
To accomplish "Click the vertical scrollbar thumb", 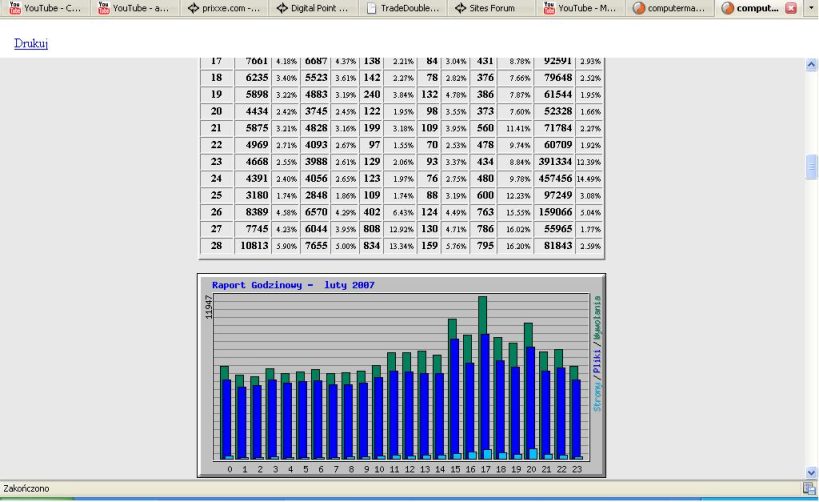I will tap(811, 166).
